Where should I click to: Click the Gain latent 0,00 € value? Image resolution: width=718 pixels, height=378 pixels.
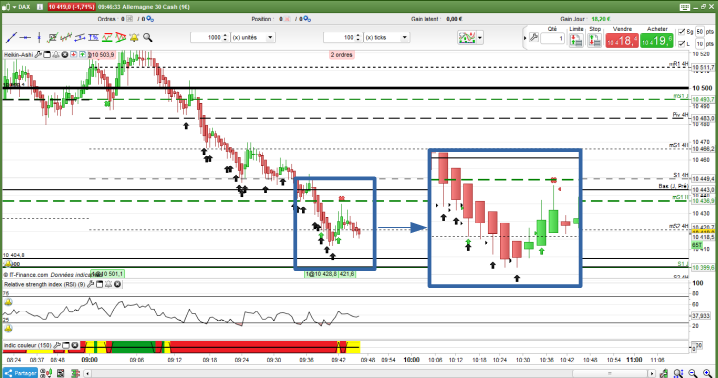[x=454, y=19]
